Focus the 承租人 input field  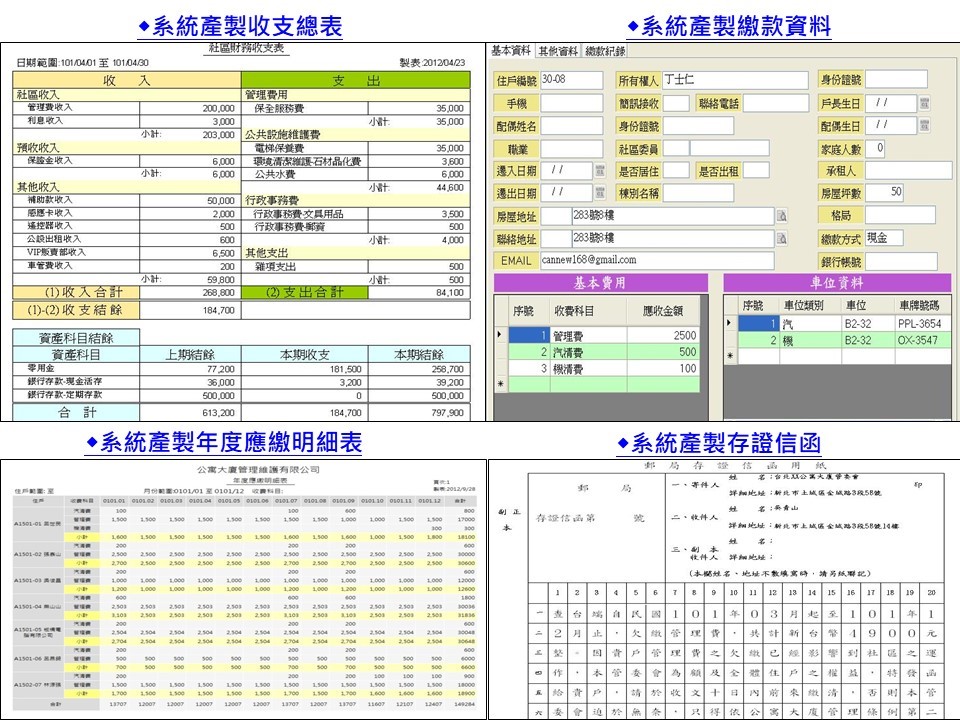click(x=908, y=170)
